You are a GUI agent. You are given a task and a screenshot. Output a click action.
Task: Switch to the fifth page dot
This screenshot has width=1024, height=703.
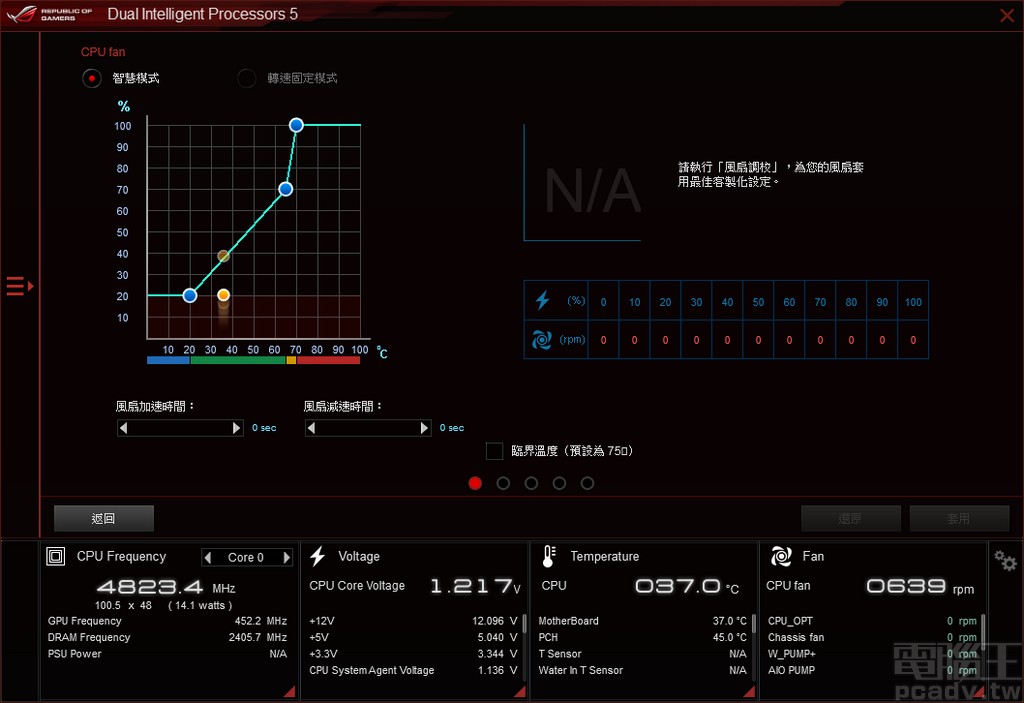(x=588, y=483)
